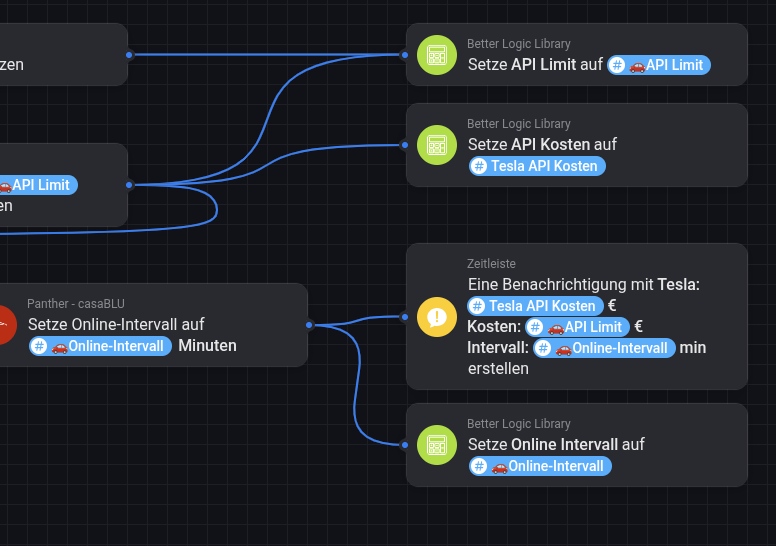
Task: Click the calculator icon on Setze API Limit card
Action: [x=436, y=55]
